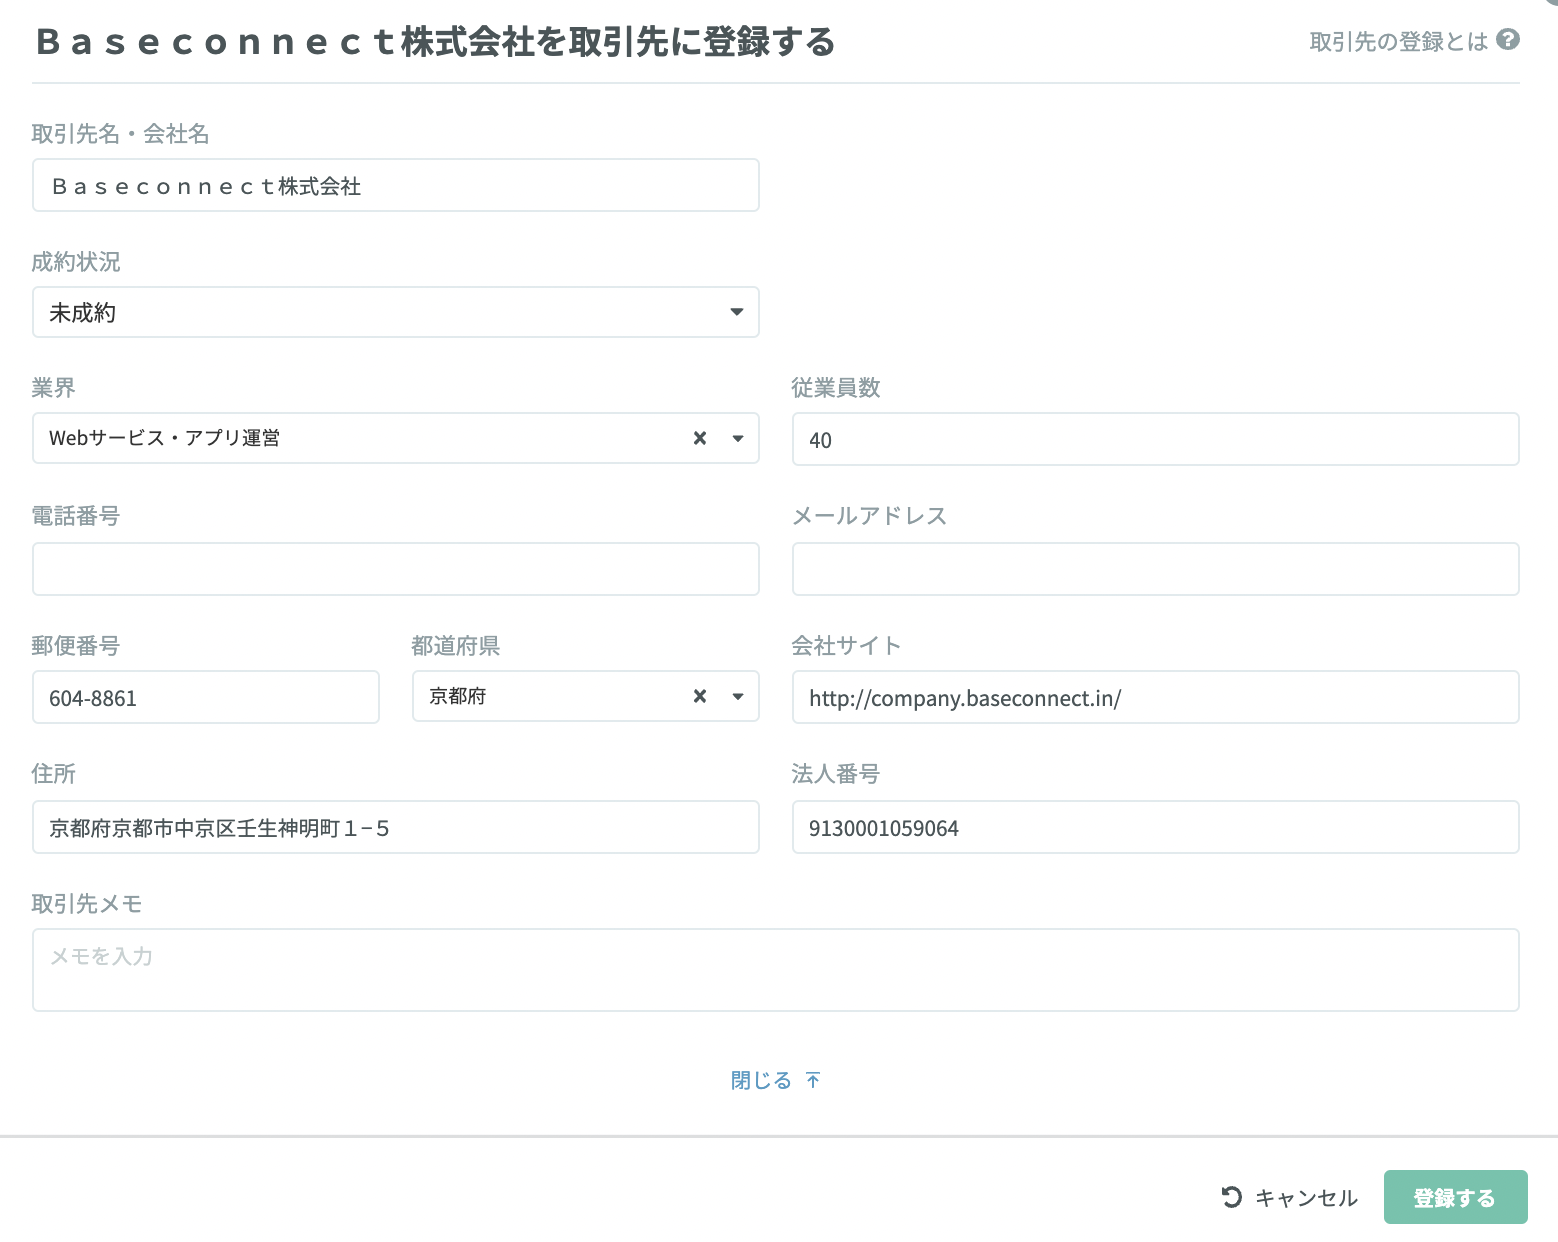
Task: Click the 法人番号 label
Action: tap(836, 774)
